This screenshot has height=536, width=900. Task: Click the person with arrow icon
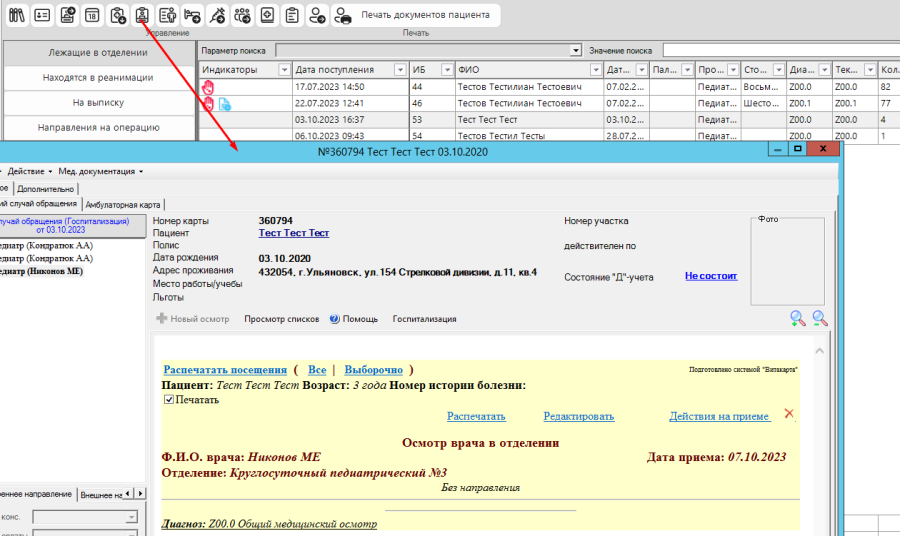(317, 15)
